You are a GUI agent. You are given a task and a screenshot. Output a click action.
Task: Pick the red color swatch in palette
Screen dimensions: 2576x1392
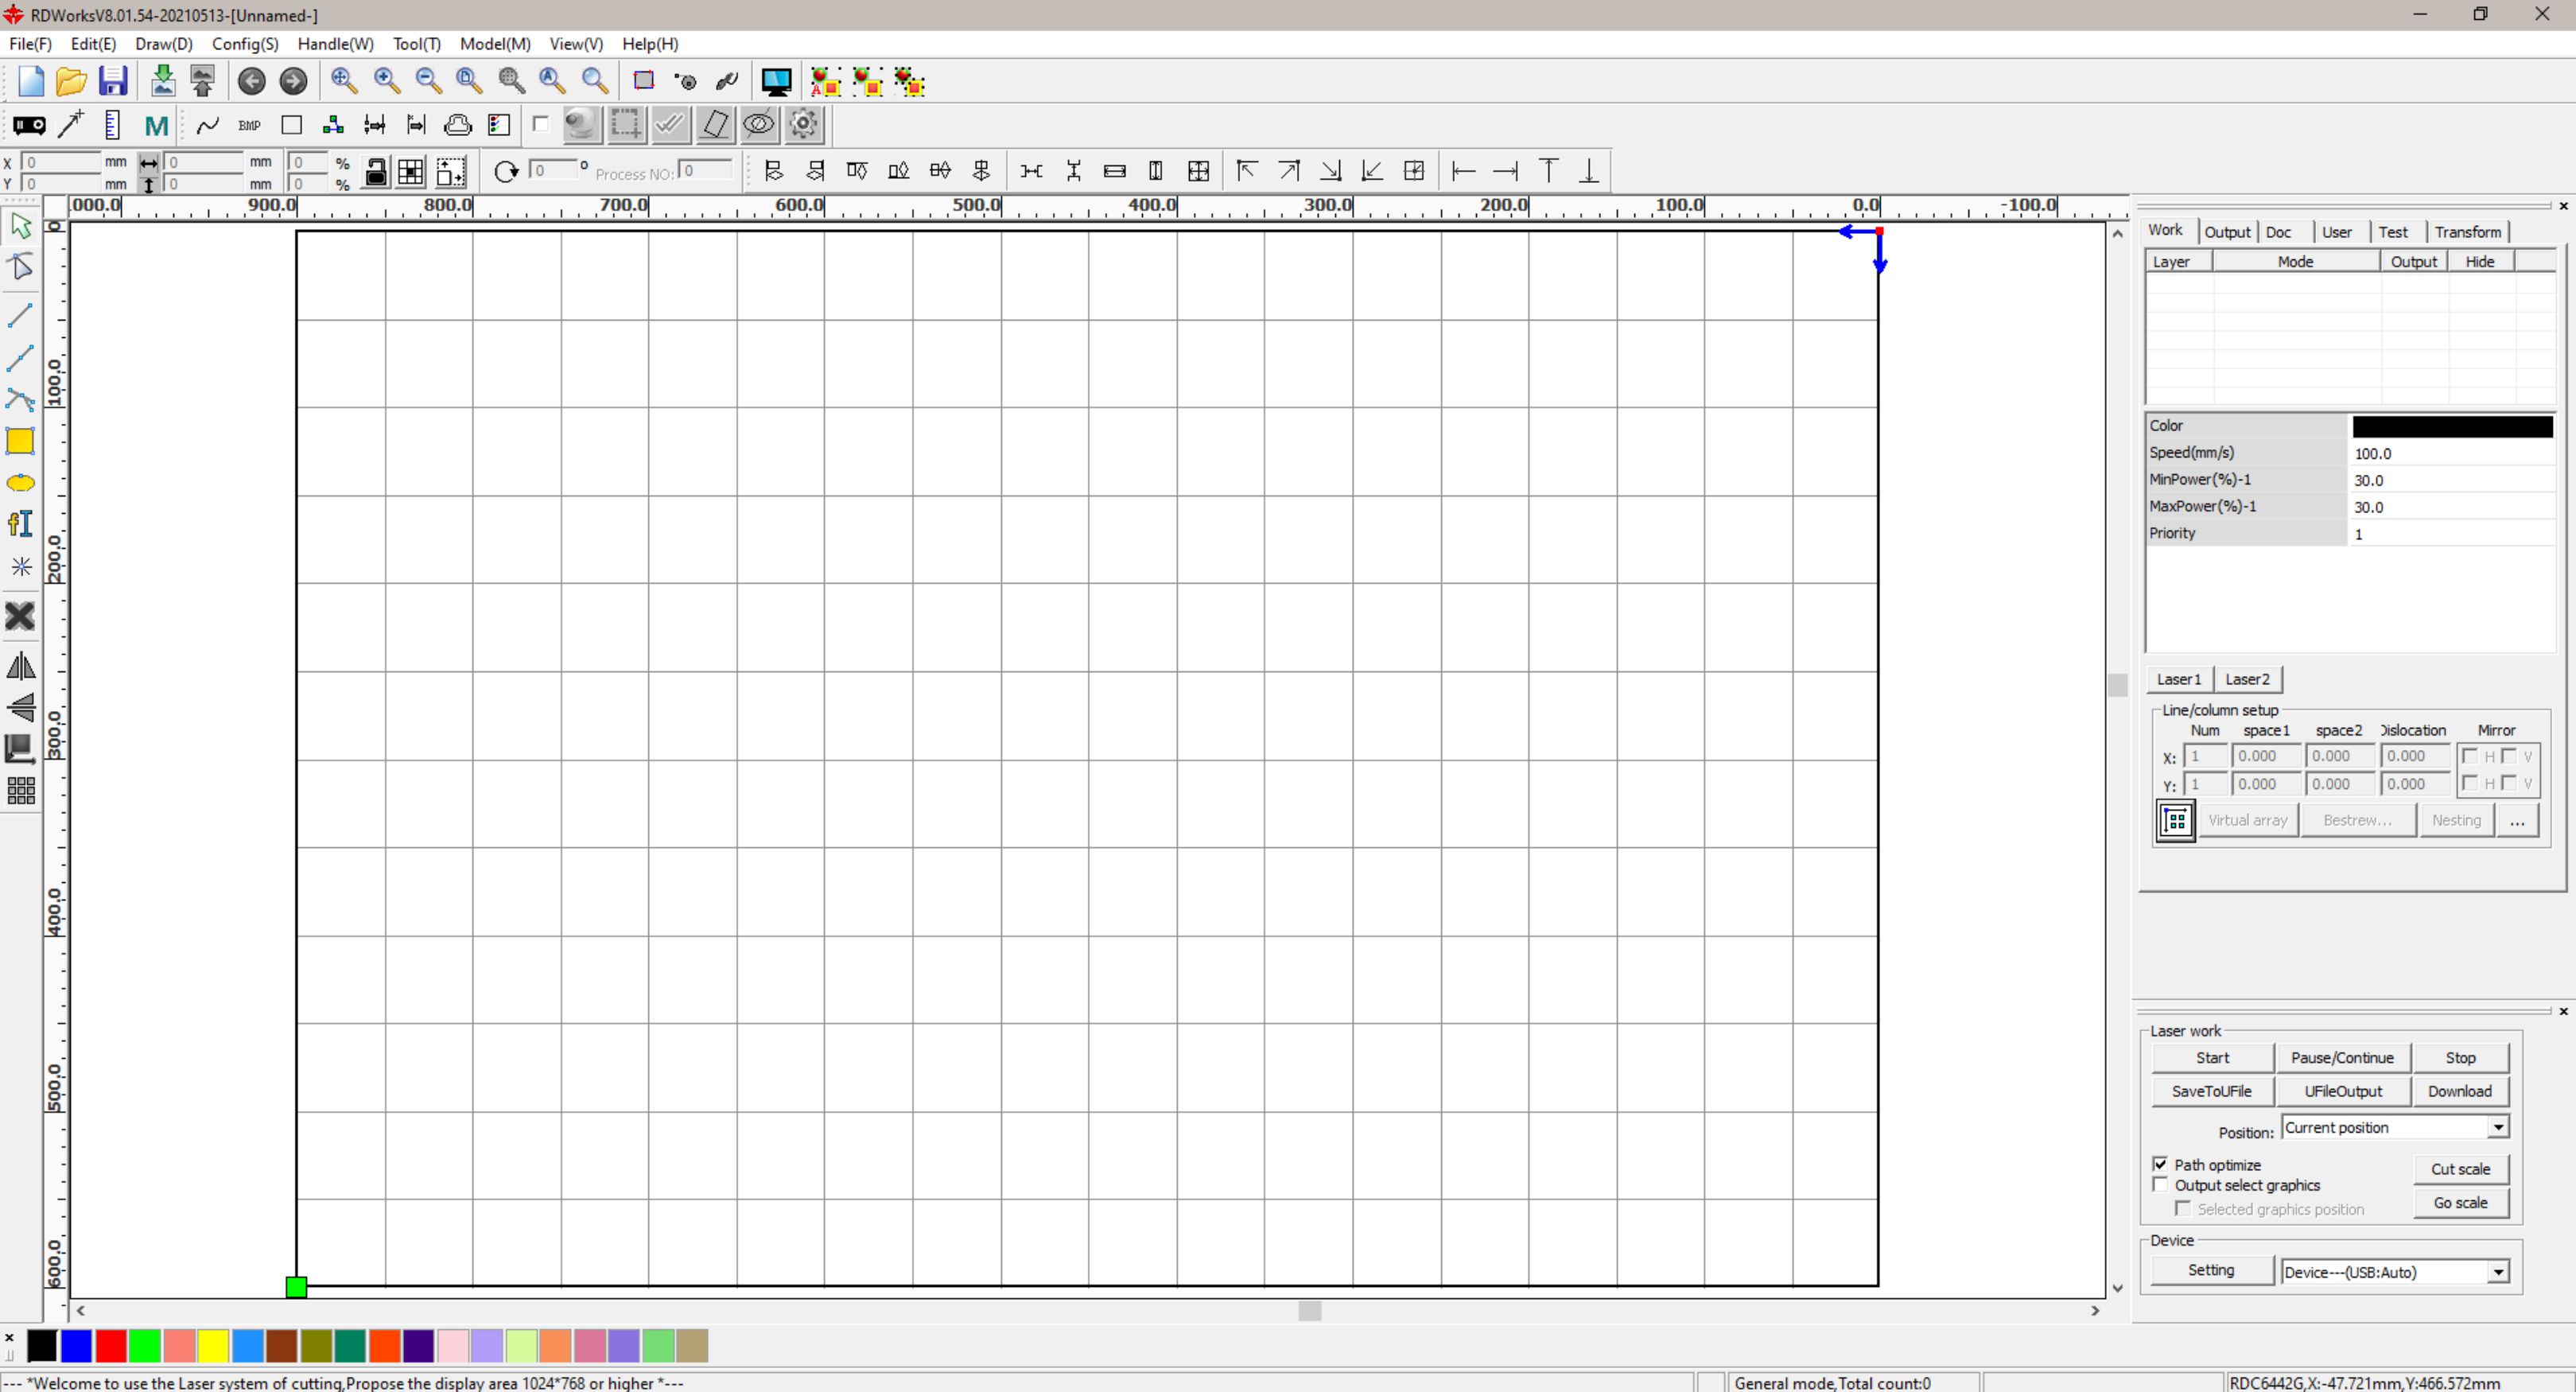pyautogui.click(x=110, y=1346)
